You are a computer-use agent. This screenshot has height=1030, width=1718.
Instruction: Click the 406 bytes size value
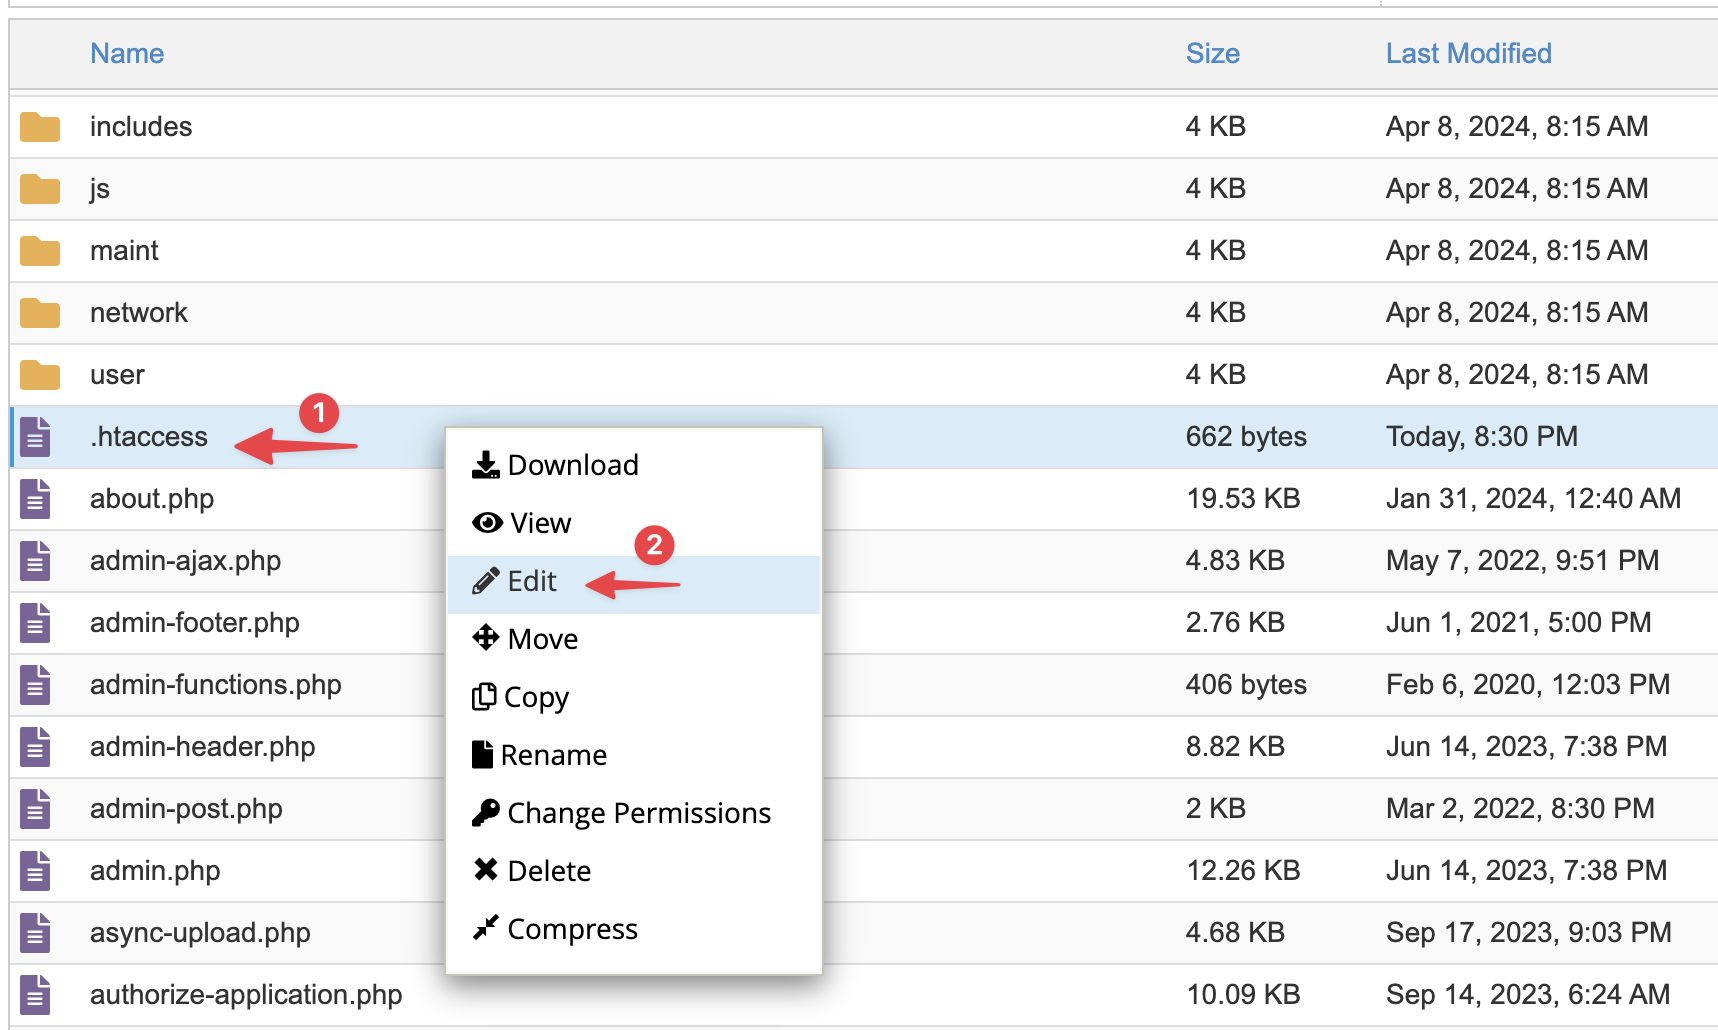point(1246,685)
